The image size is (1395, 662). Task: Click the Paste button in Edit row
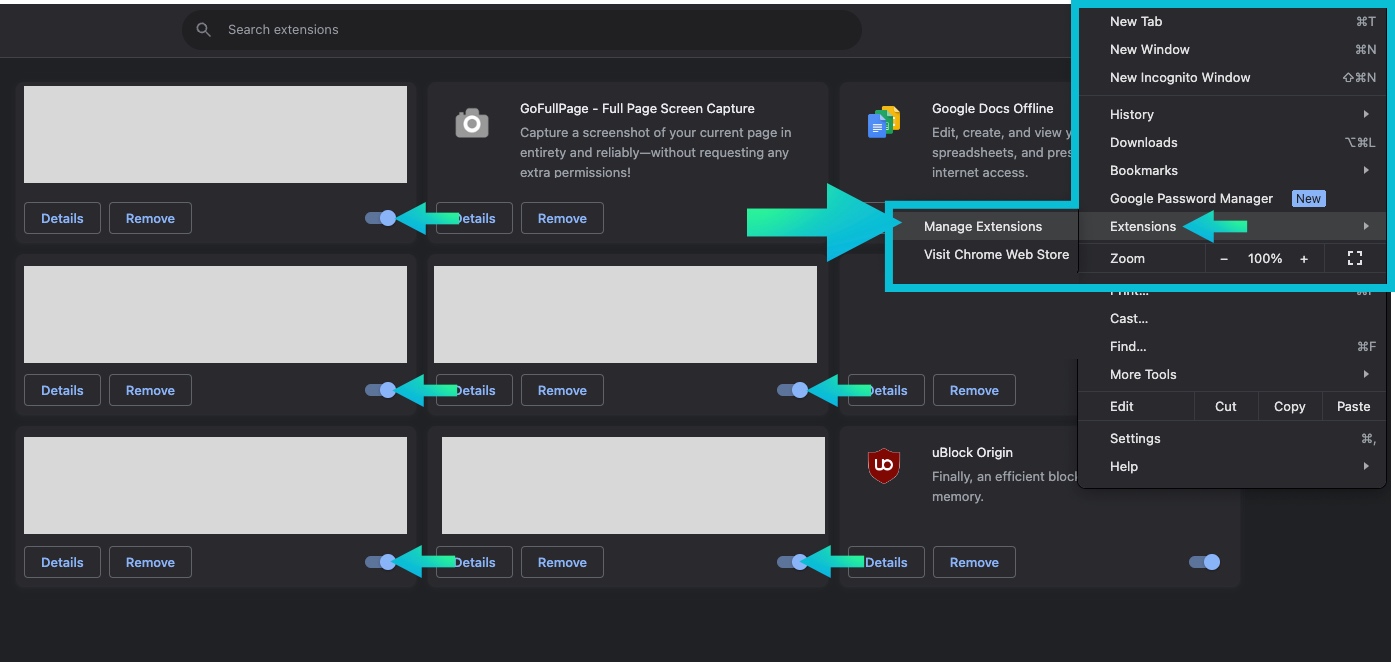tap(1353, 406)
